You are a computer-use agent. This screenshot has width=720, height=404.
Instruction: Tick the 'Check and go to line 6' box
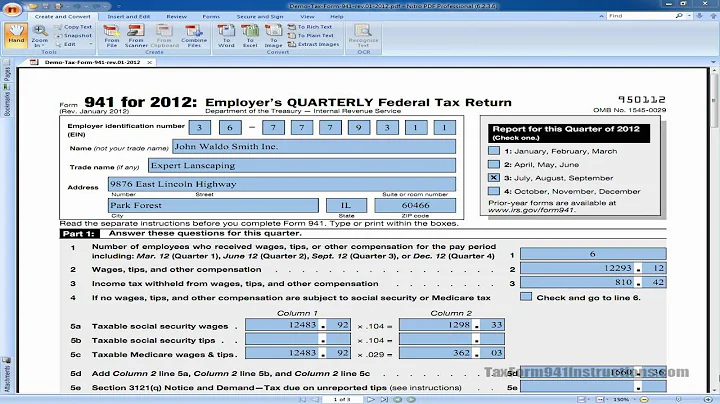pyautogui.click(x=526, y=297)
